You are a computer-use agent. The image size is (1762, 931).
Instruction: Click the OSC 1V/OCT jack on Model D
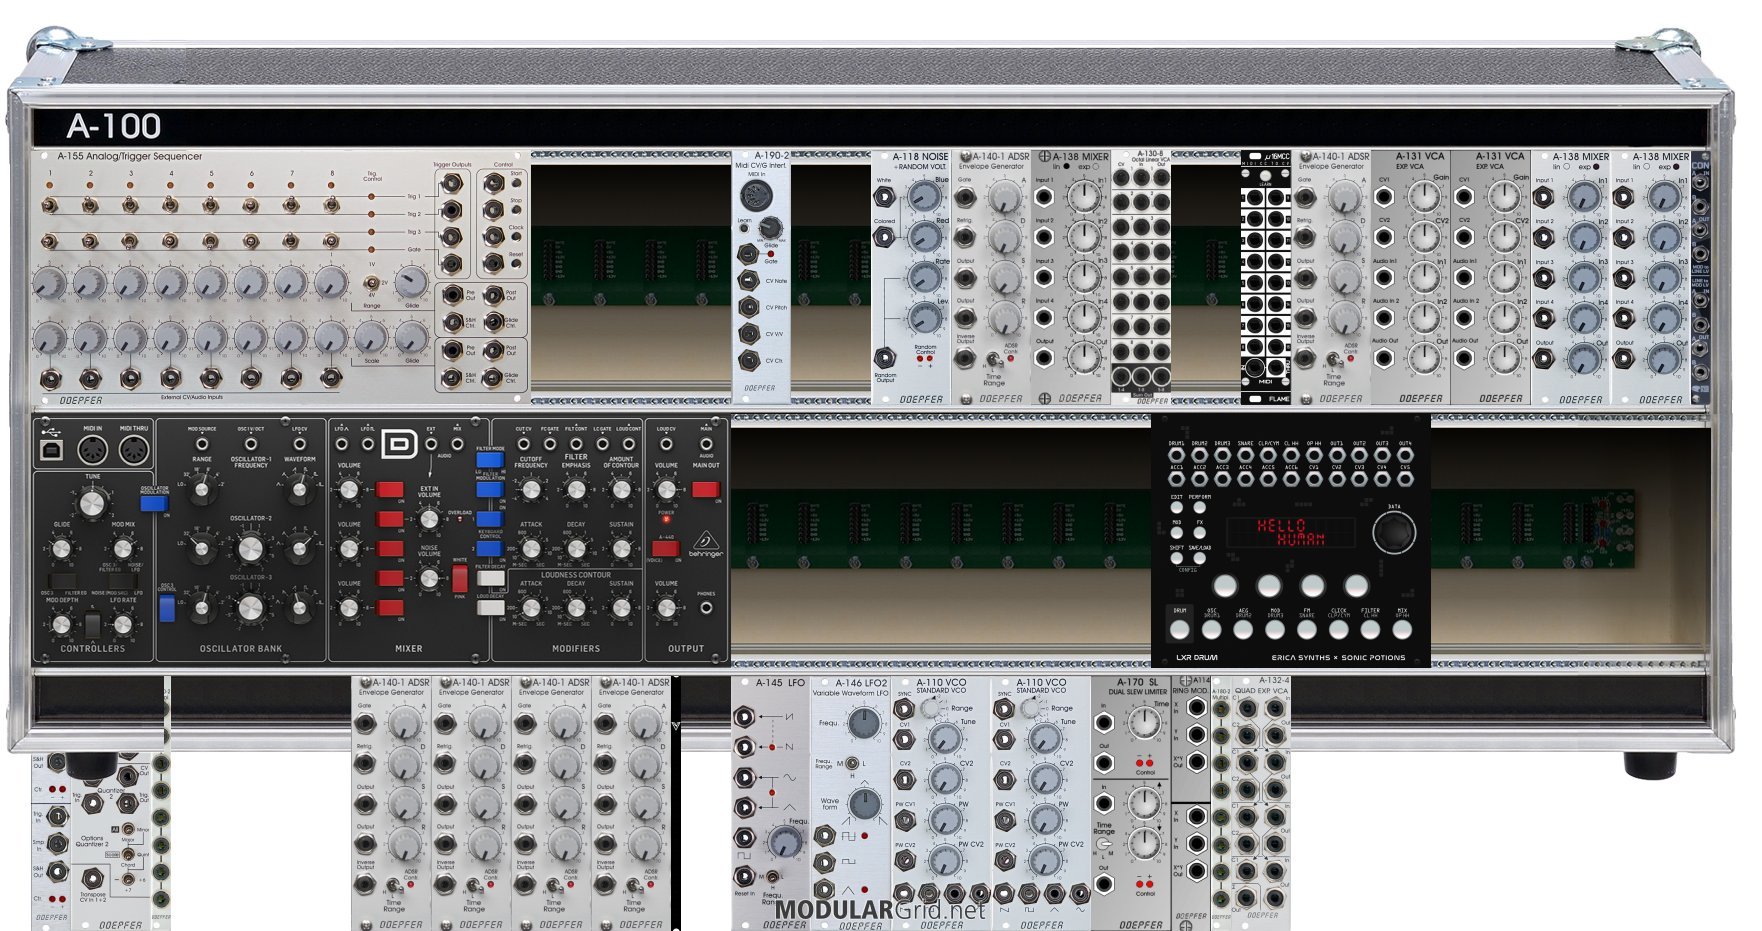[251, 443]
